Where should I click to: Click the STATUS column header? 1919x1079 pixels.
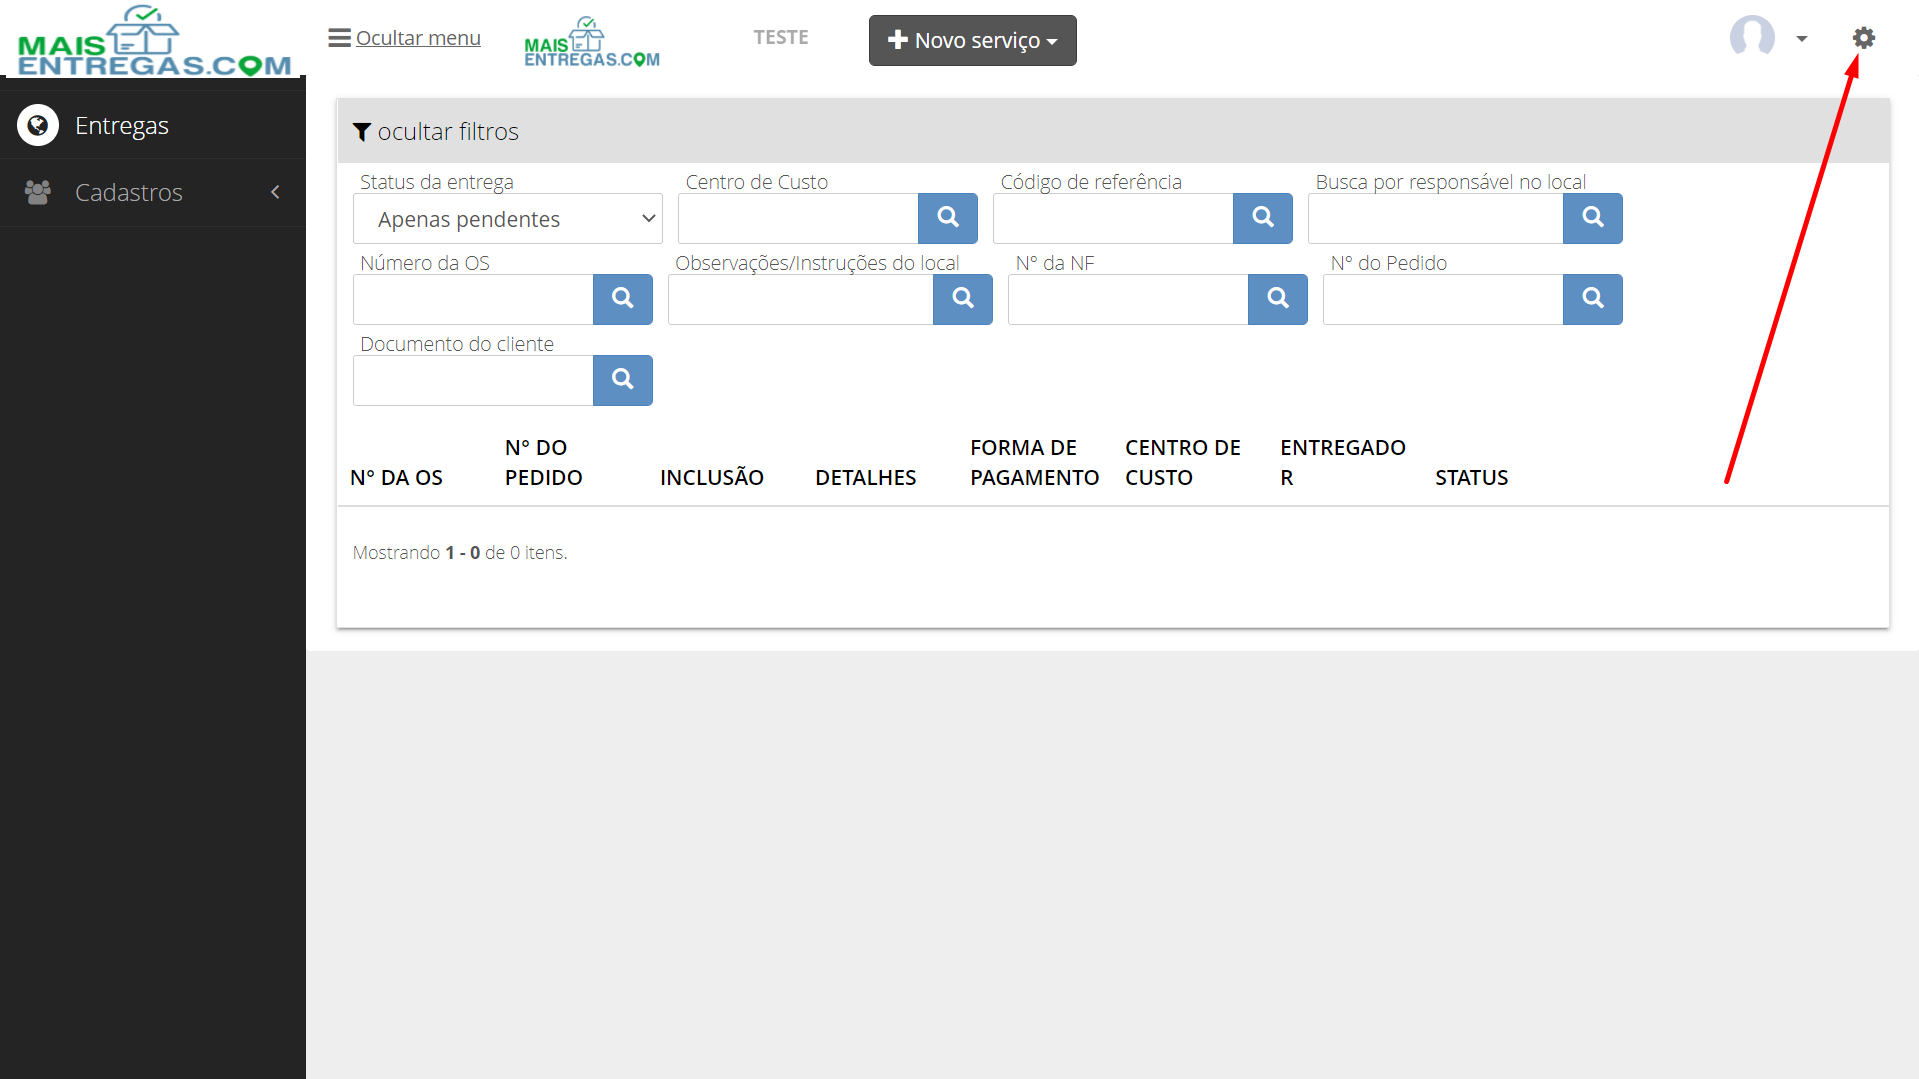(1472, 478)
